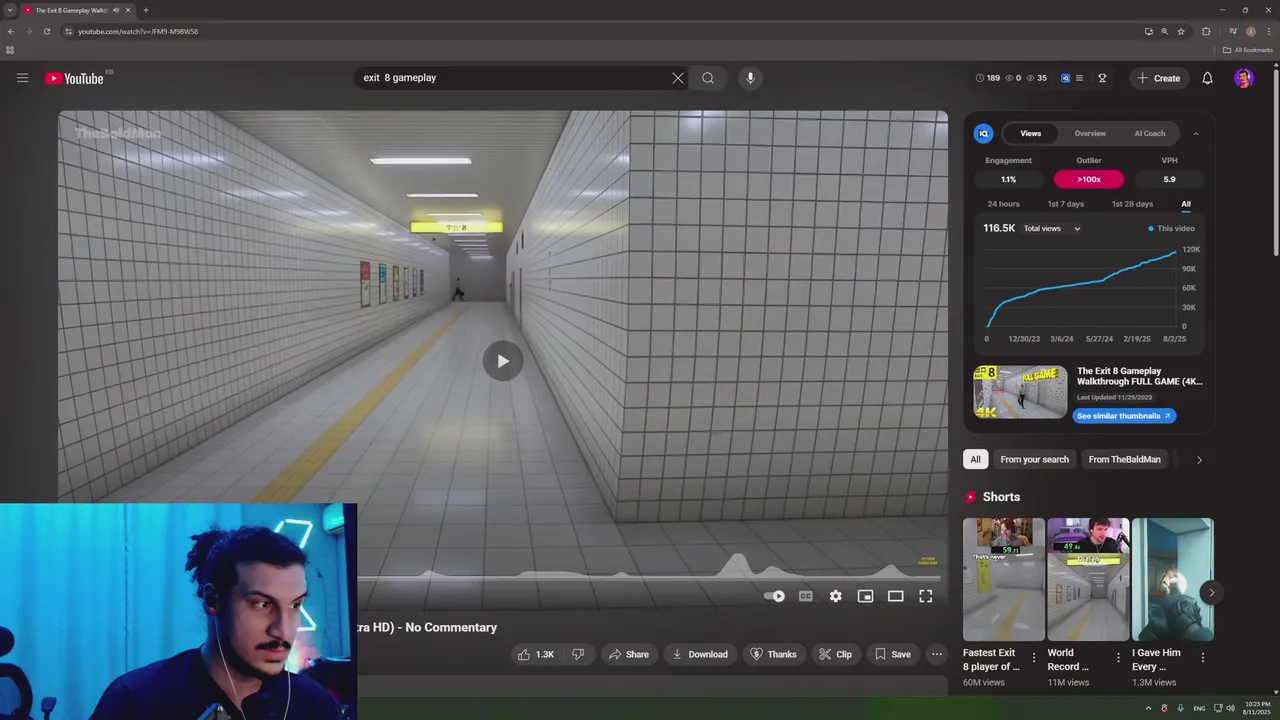Clear the search box with X

coord(678,78)
